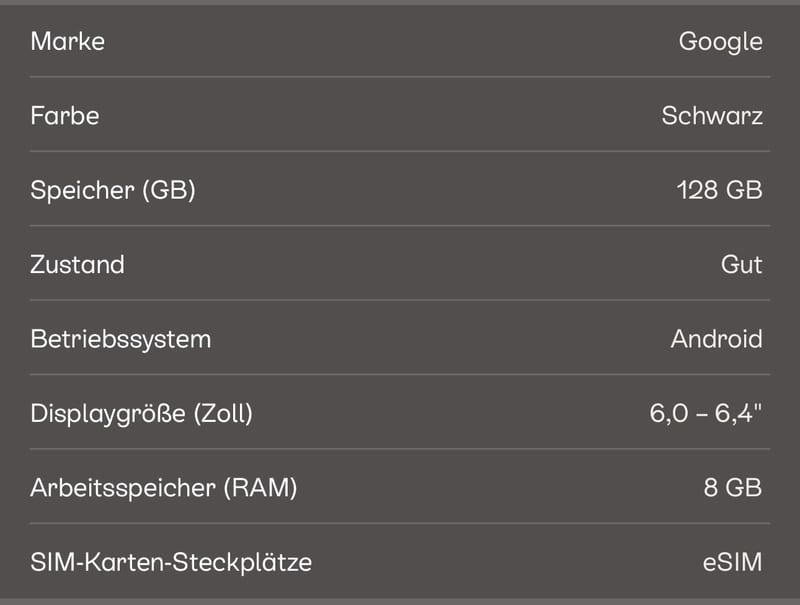This screenshot has width=800, height=605.
Task: Click the divider line below Zustand row
Action: 400,300
